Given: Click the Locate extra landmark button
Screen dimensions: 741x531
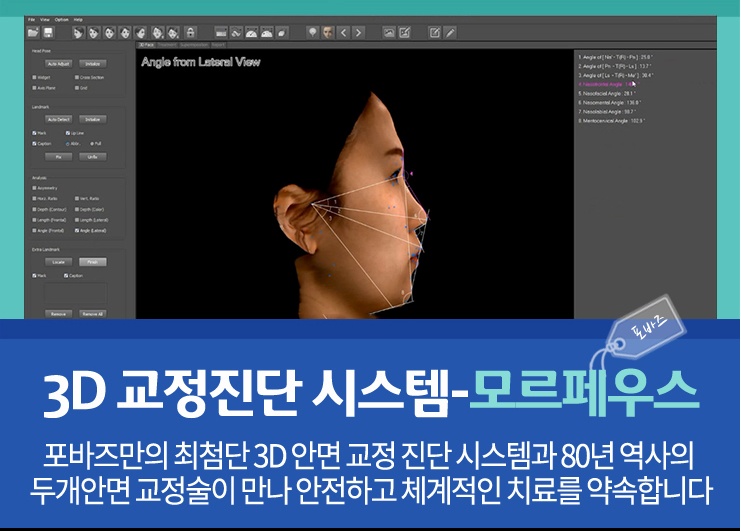Looking at the screenshot, I should click(59, 262).
